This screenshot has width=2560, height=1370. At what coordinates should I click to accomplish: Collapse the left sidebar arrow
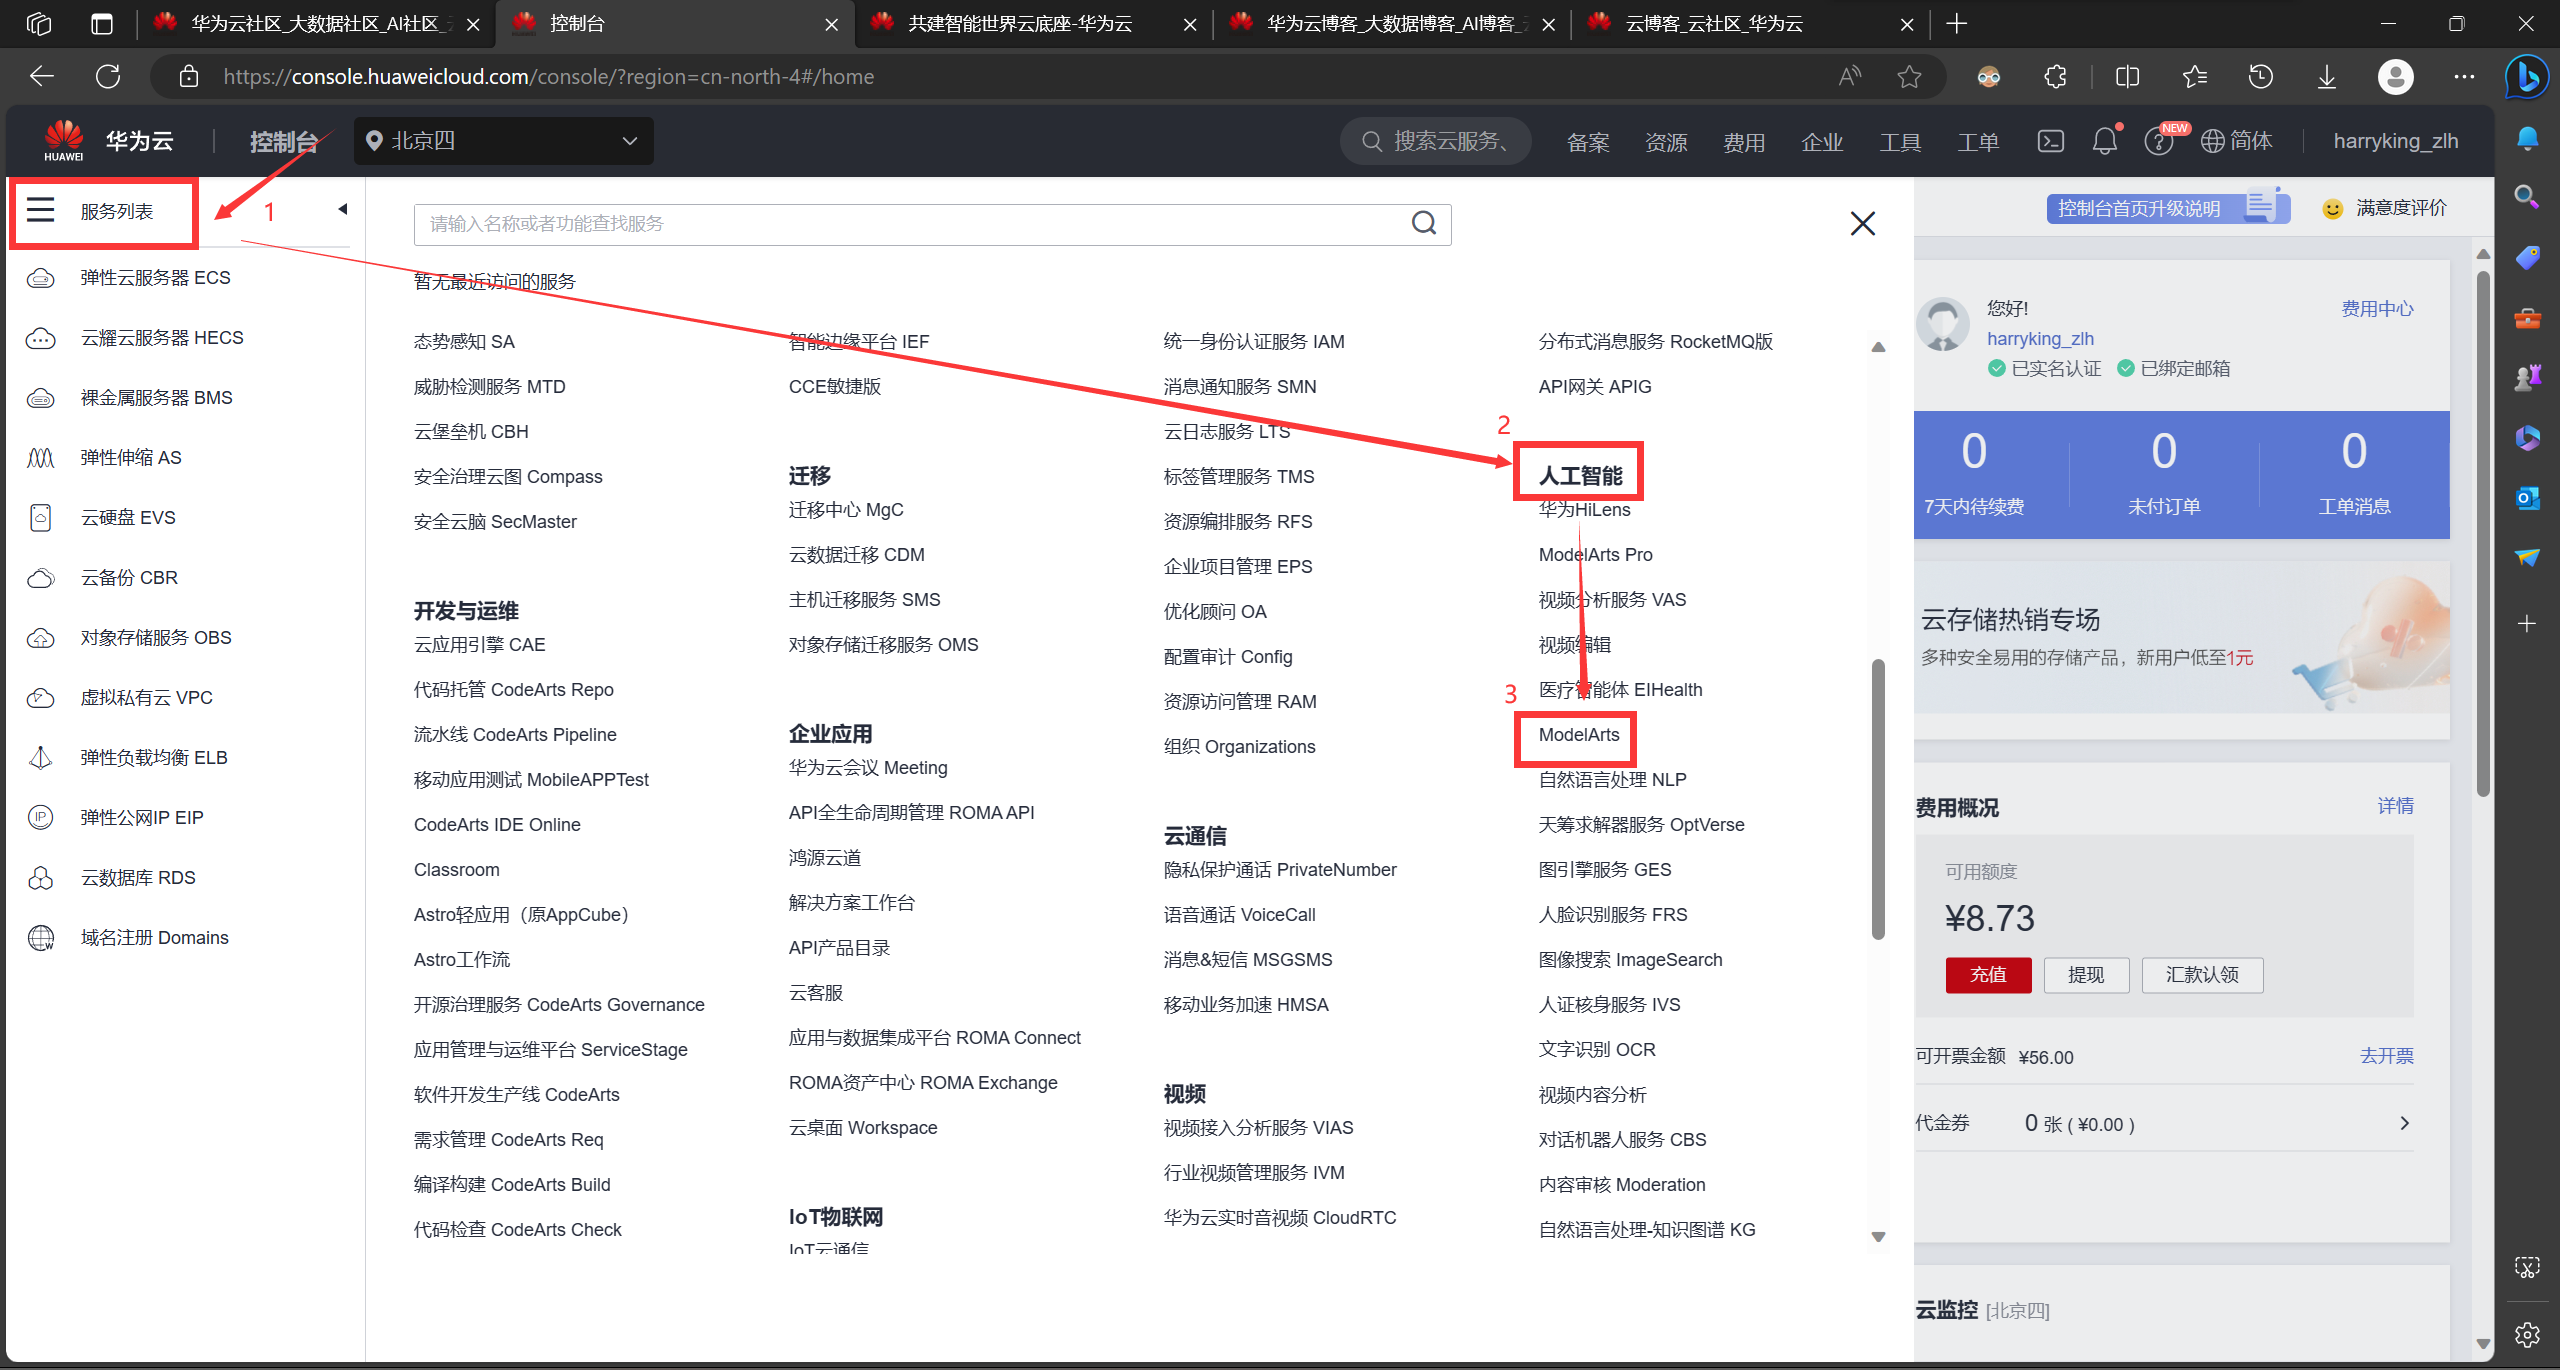click(x=342, y=209)
